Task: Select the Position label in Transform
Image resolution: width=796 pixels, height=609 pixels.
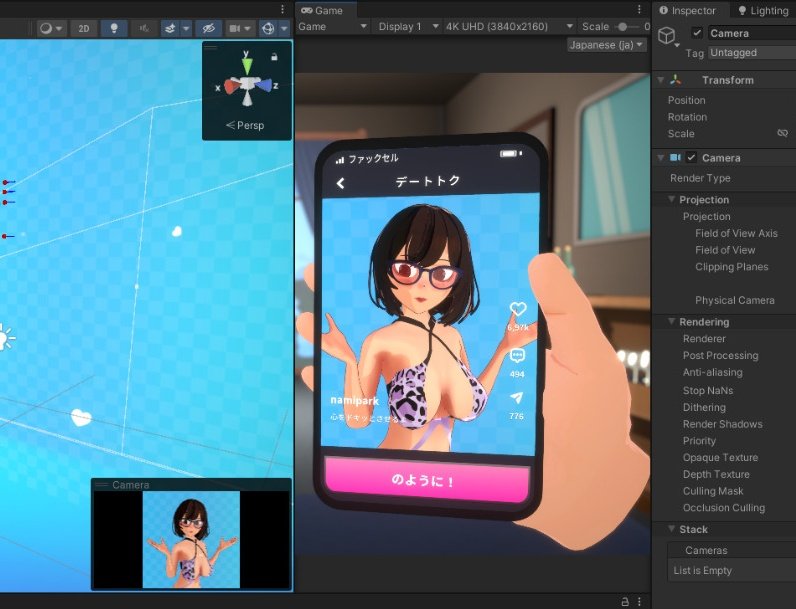Action: click(x=686, y=100)
